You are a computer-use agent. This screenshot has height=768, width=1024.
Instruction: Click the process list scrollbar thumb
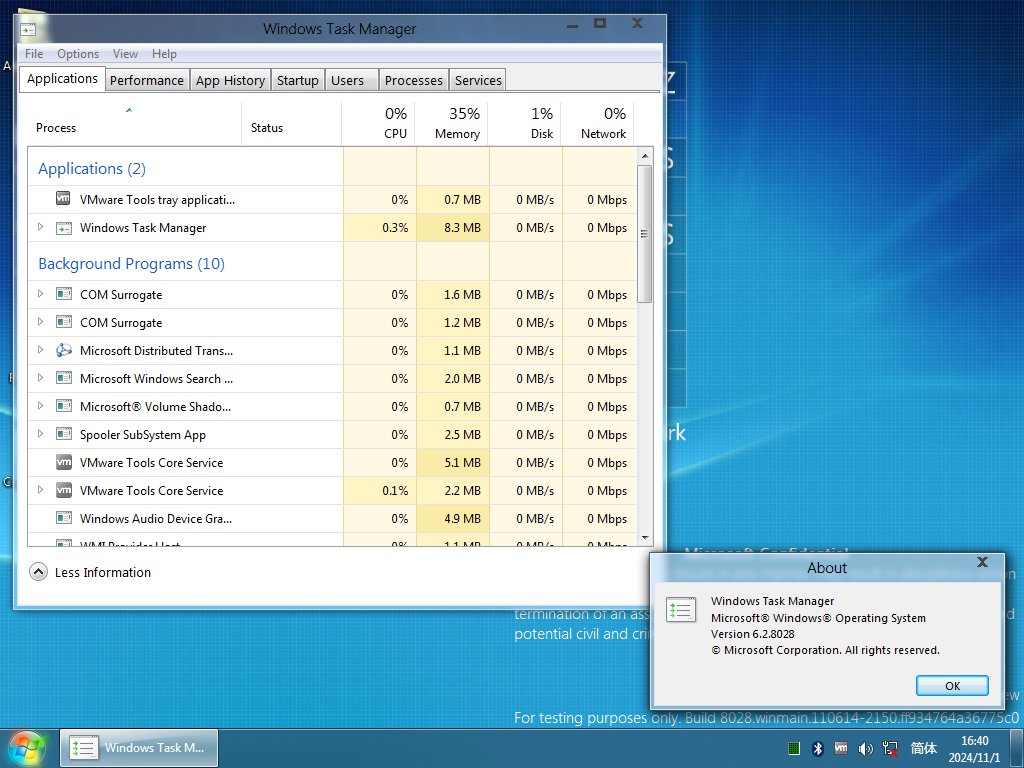(x=645, y=234)
